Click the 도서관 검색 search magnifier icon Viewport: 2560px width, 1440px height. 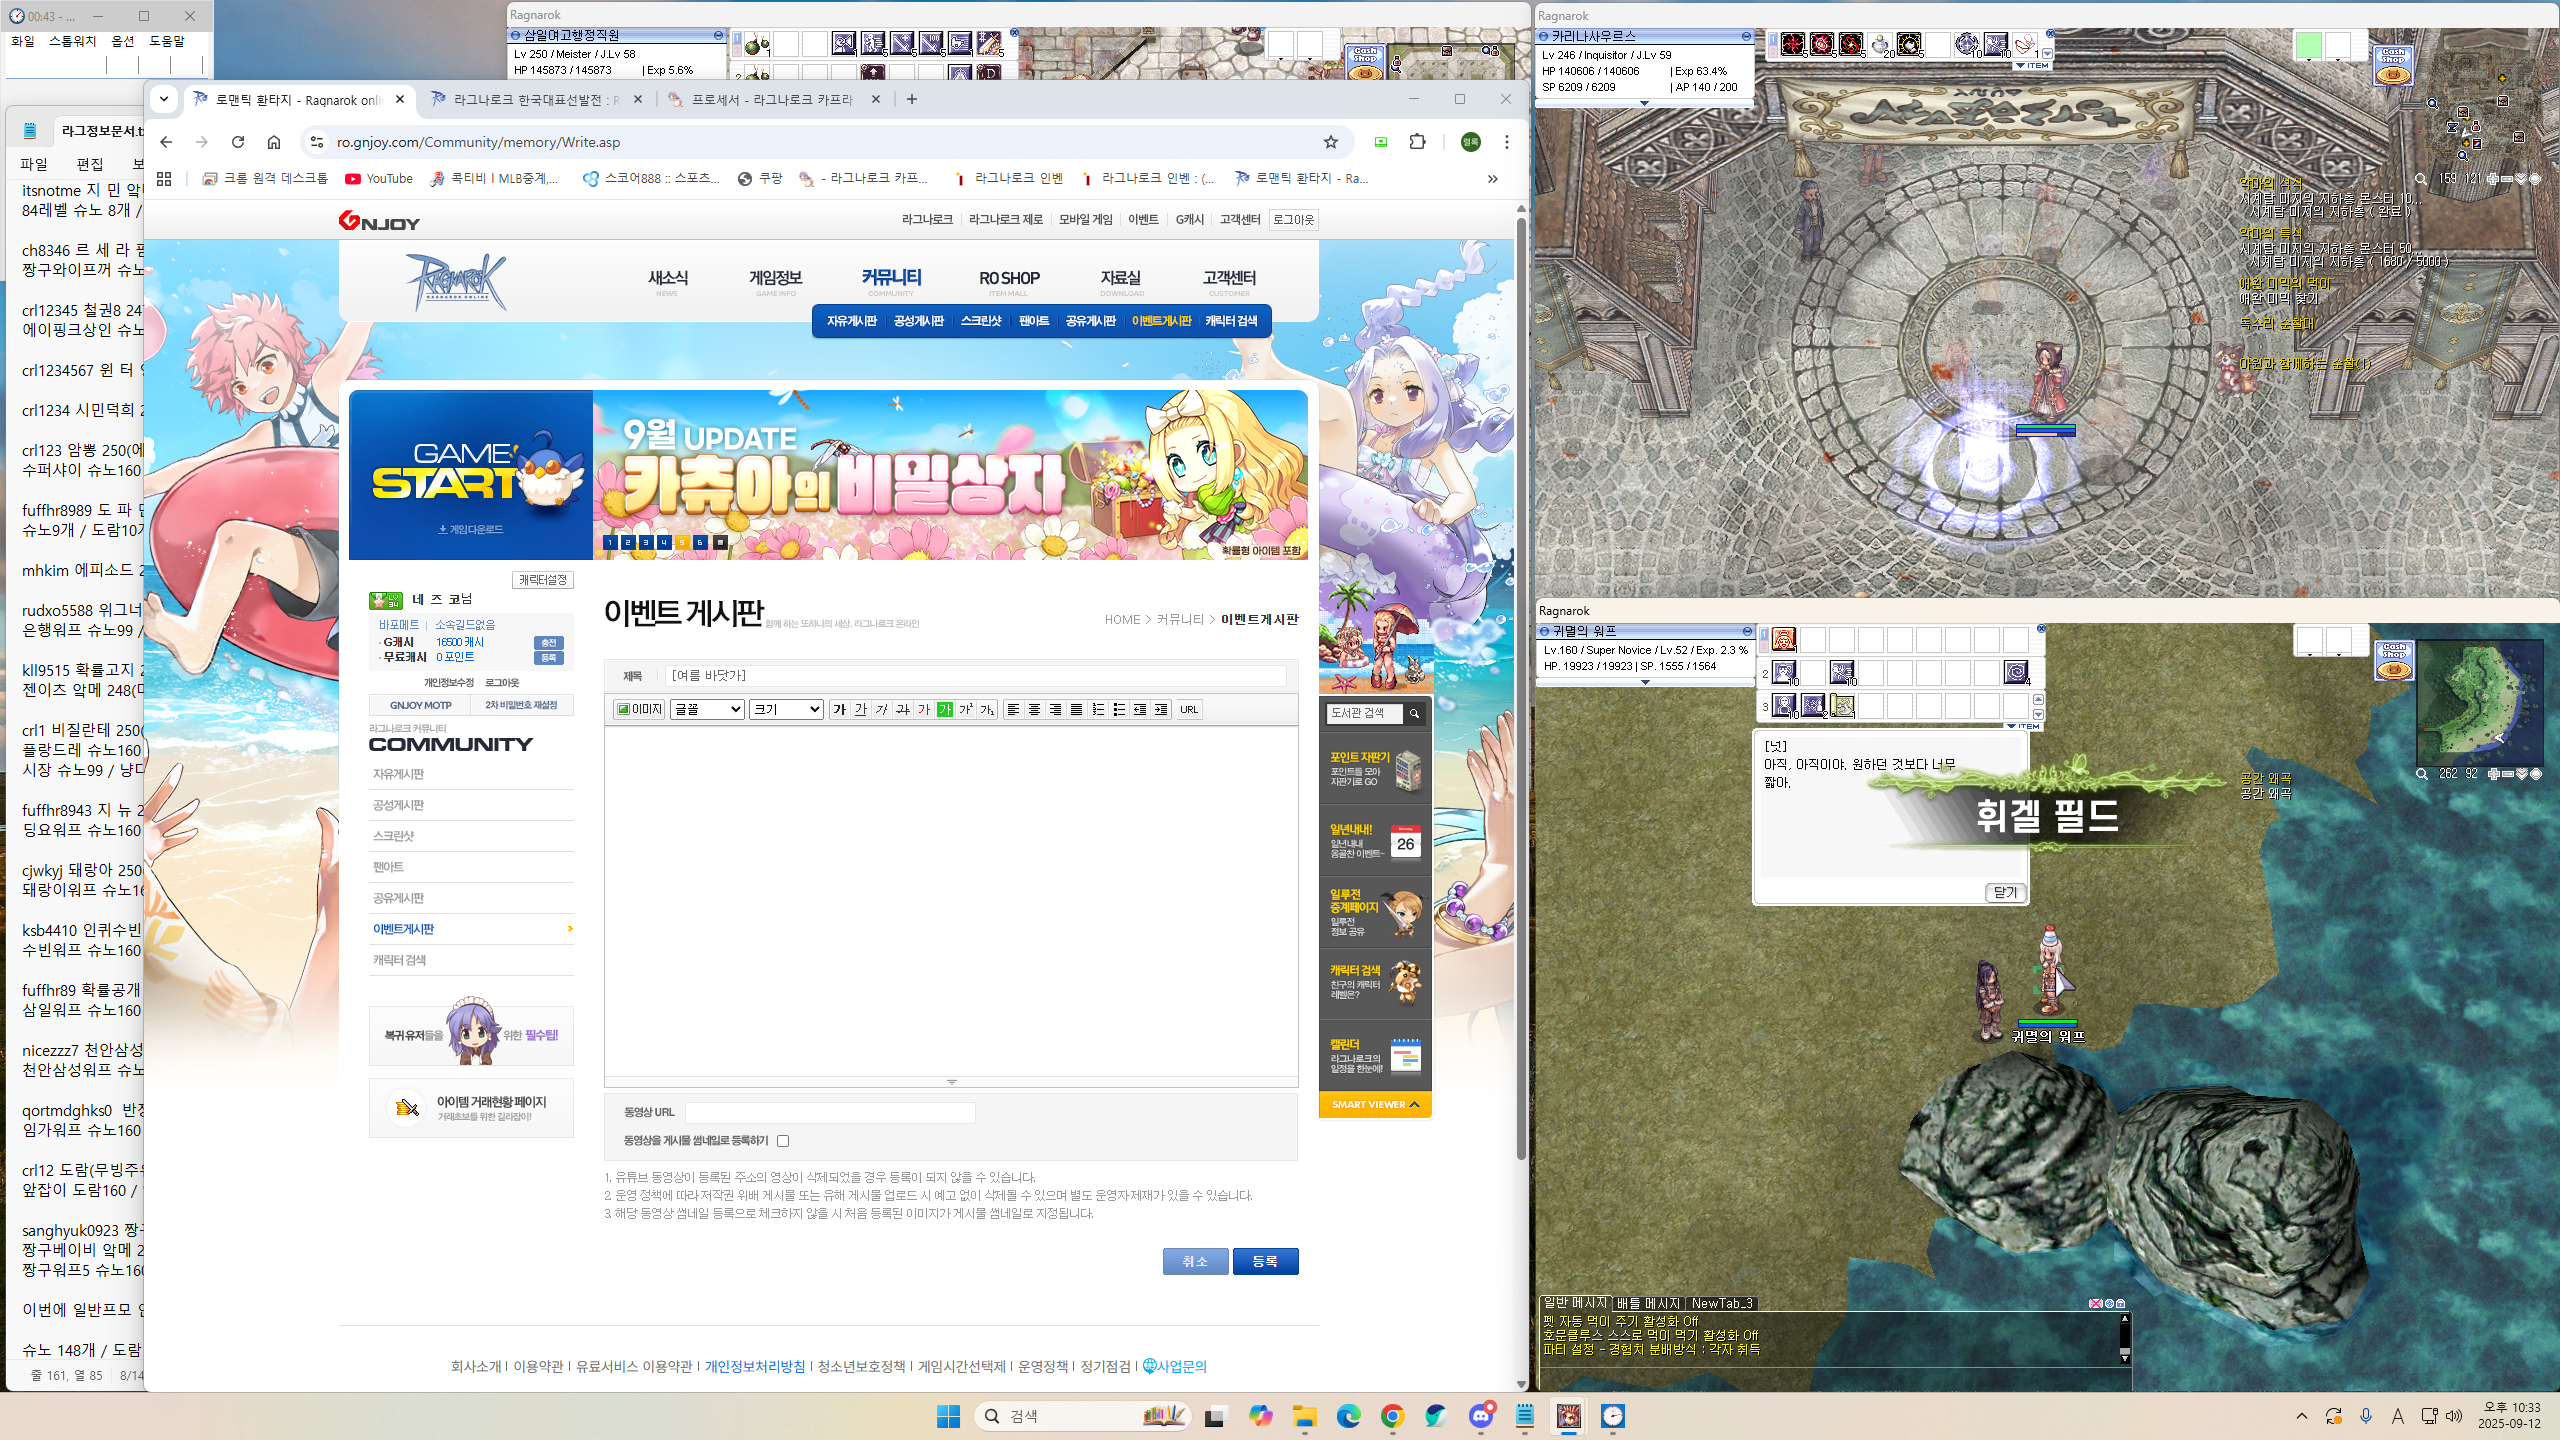point(1414,713)
